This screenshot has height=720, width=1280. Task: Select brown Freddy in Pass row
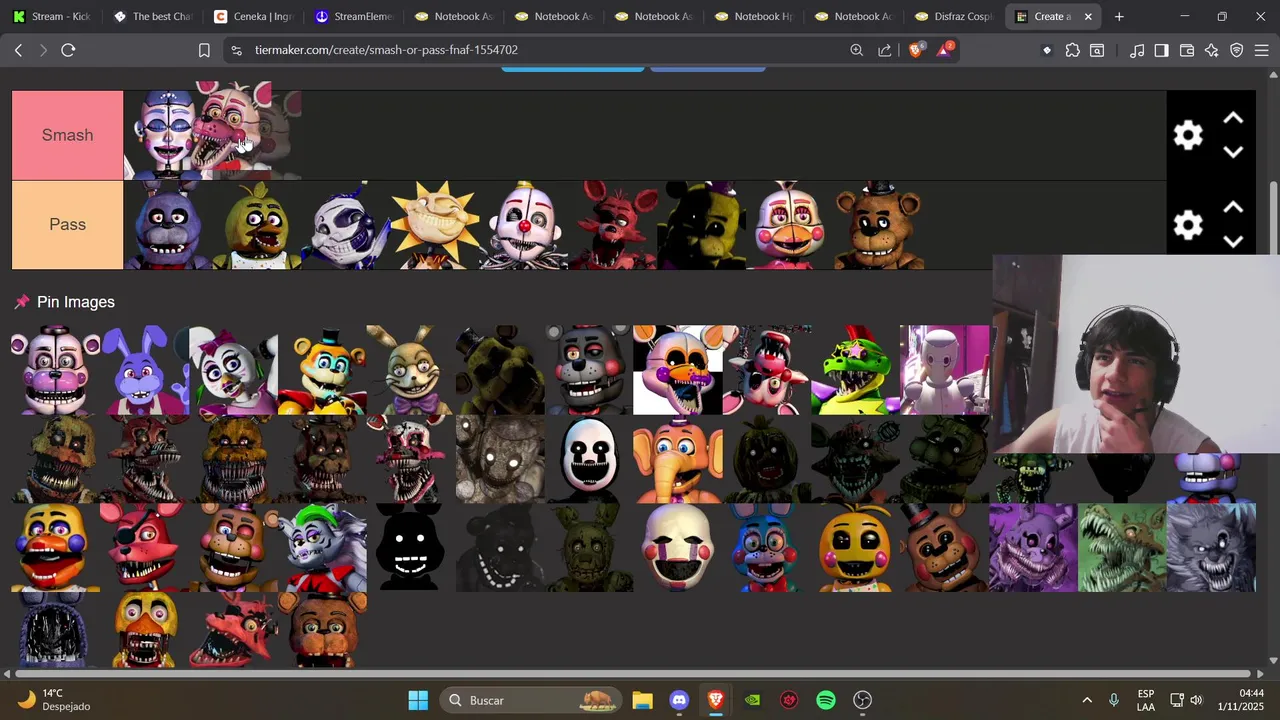880,225
